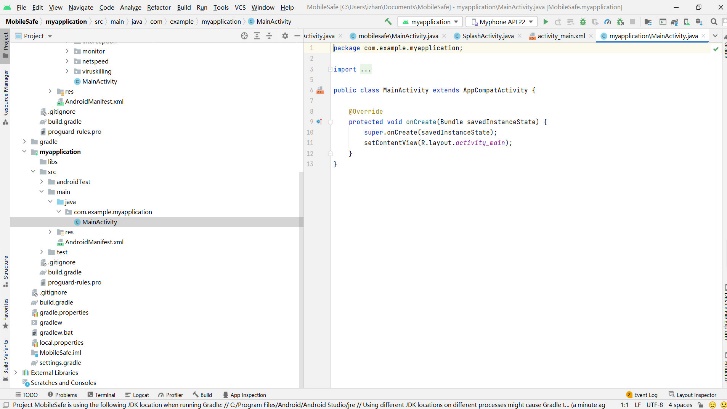727x409 pixels.
Task: Select build.gradle in the project tree
Action: pyautogui.click(x=55, y=302)
